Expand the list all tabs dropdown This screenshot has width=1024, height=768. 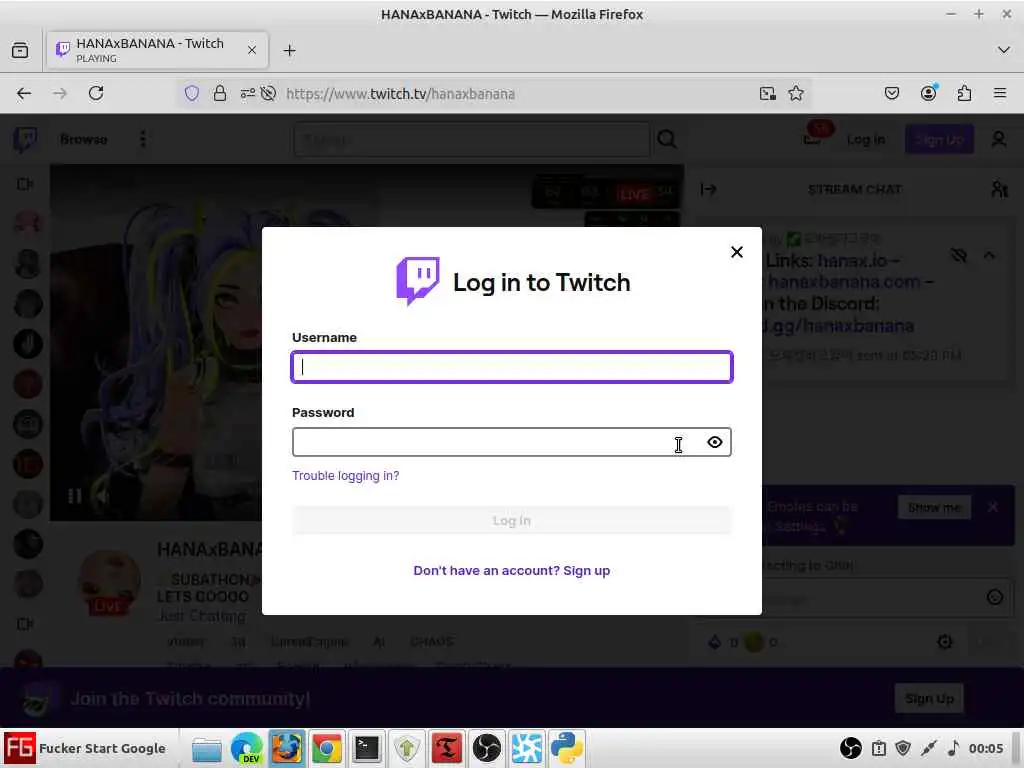click(x=1004, y=50)
